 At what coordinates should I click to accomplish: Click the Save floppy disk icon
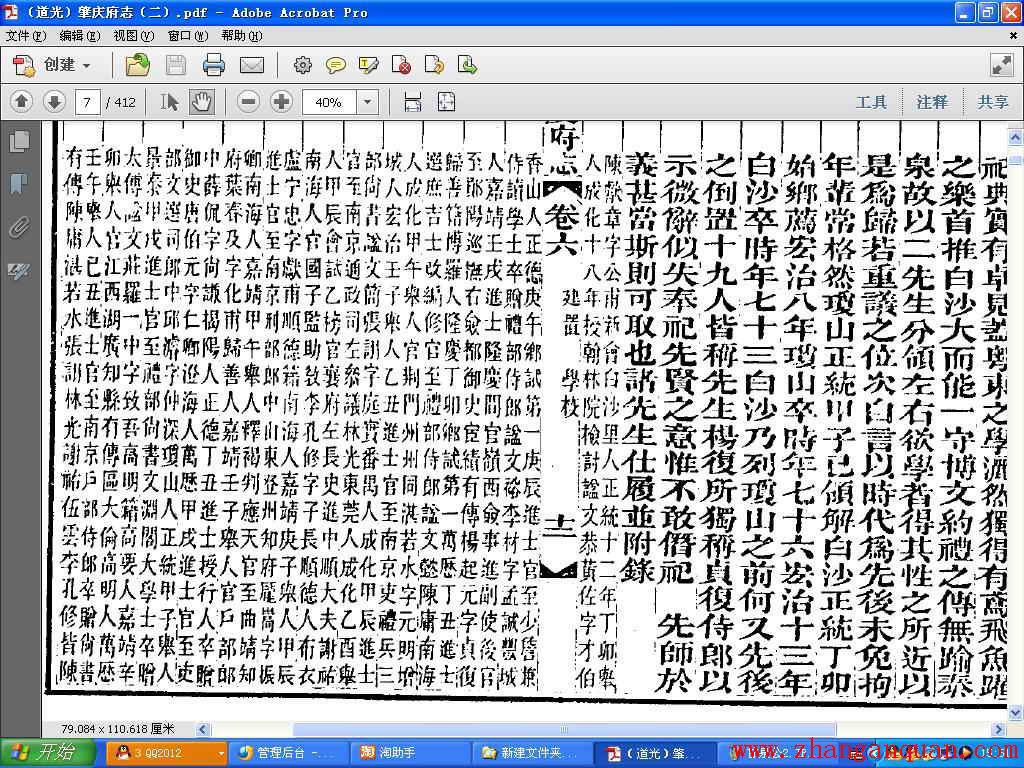click(x=176, y=65)
